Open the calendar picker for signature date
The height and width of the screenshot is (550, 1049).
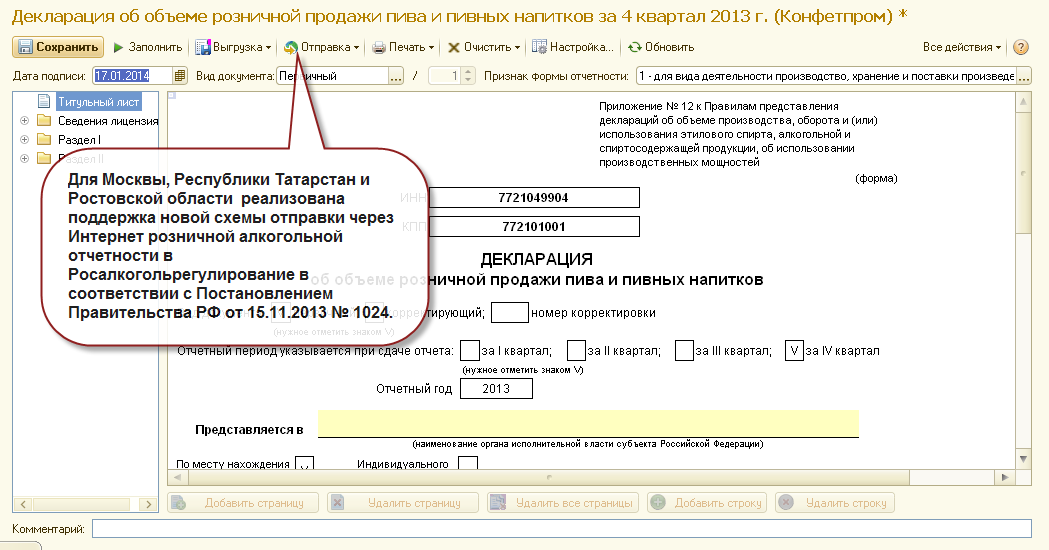180,76
